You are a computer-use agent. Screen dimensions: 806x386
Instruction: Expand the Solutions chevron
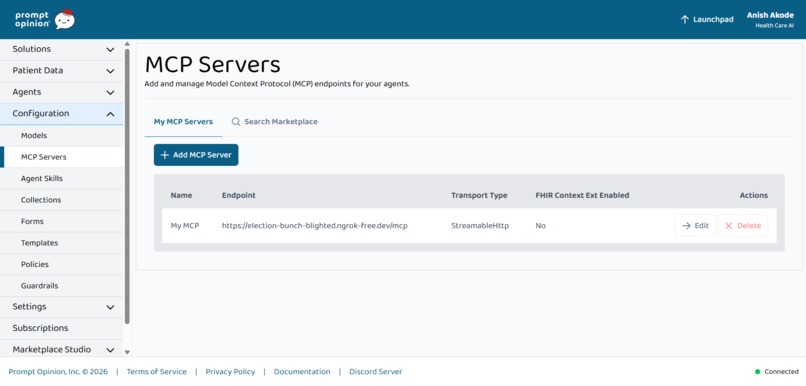[110, 49]
